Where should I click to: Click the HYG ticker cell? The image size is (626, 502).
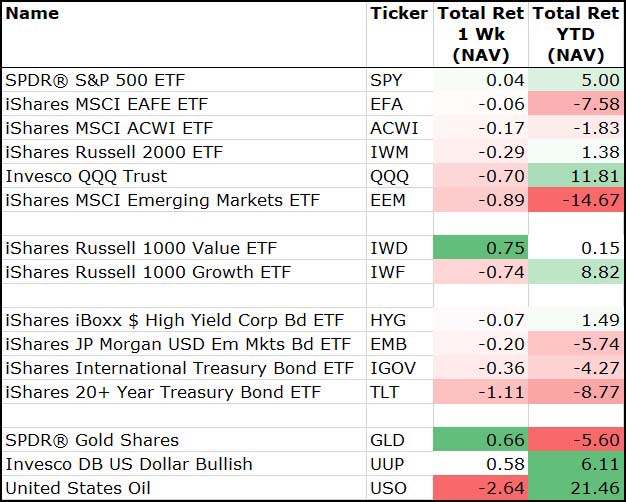pyautogui.click(x=387, y=320)
